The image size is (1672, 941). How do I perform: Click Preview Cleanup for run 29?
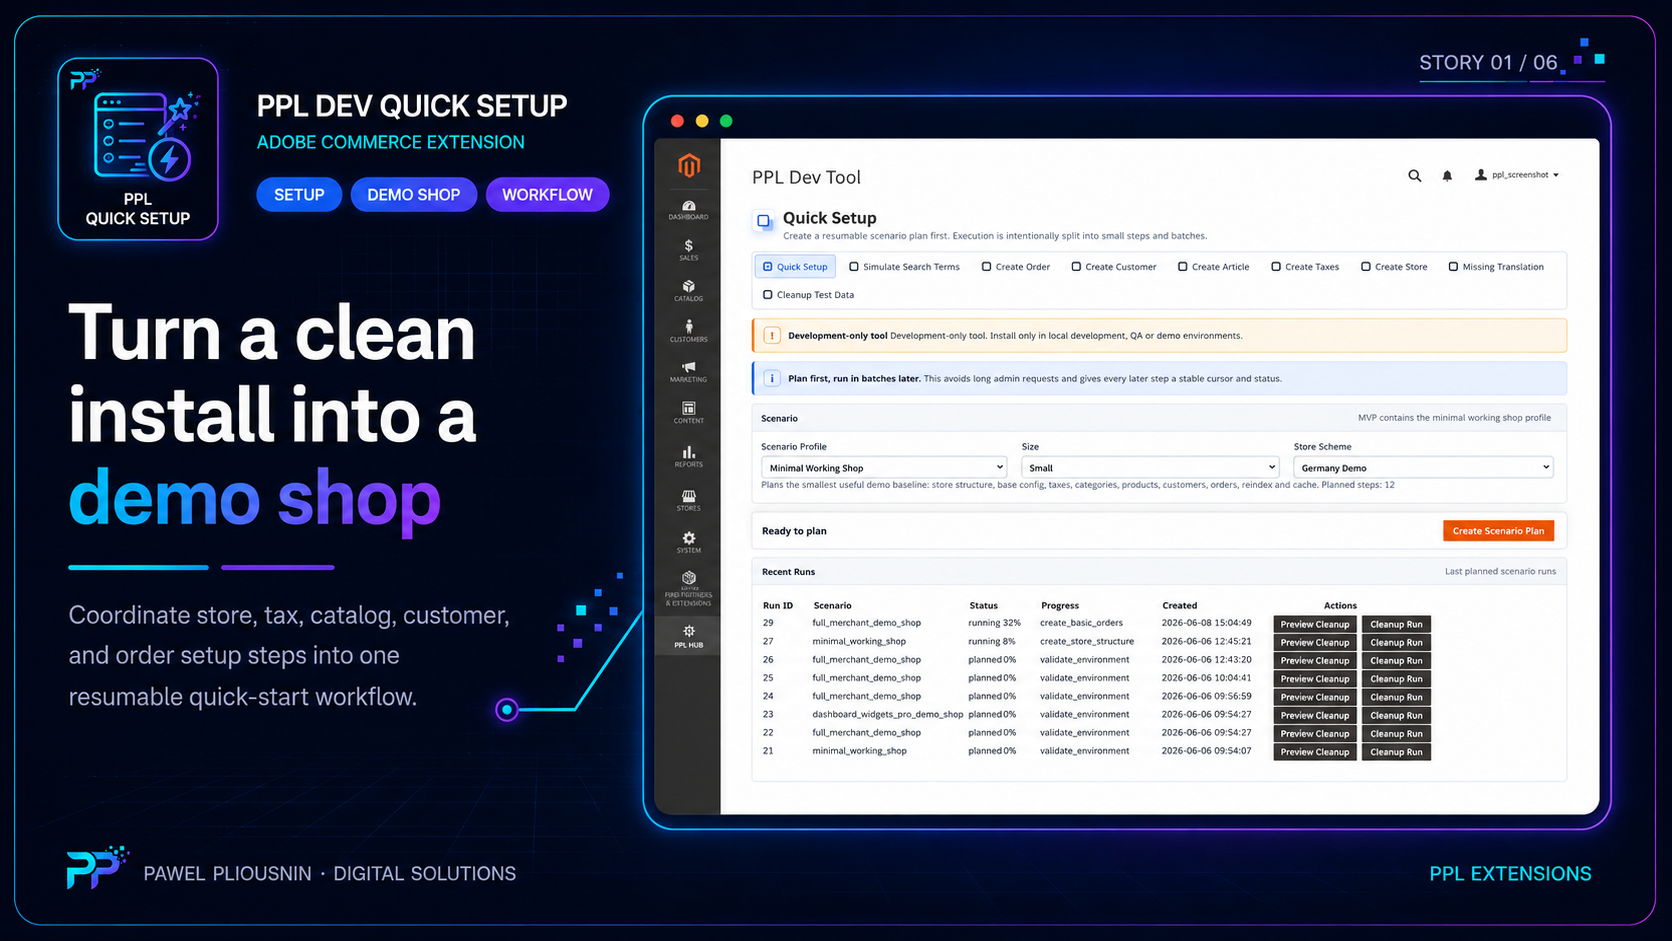[1314, 624]
